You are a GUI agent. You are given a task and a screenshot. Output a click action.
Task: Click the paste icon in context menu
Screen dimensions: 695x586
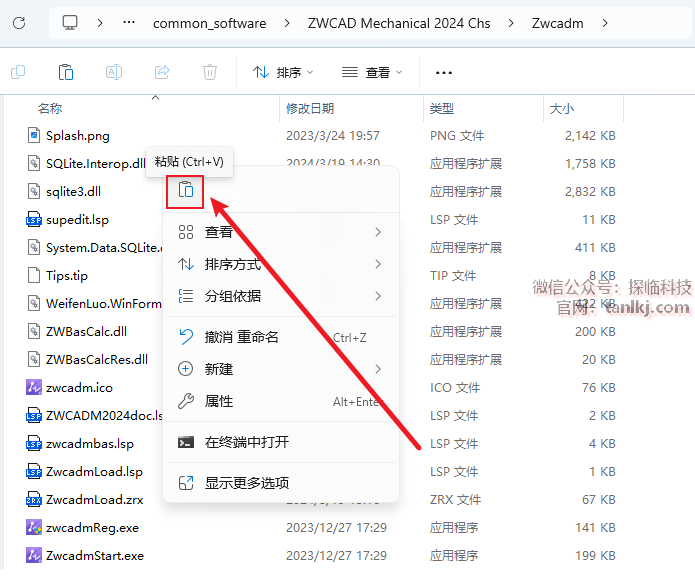186,190
